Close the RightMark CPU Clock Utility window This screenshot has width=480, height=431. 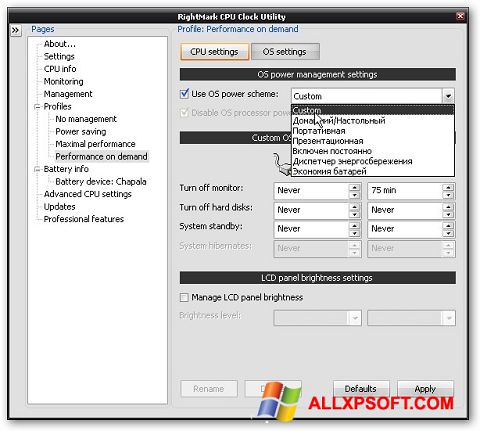(460, 16)
